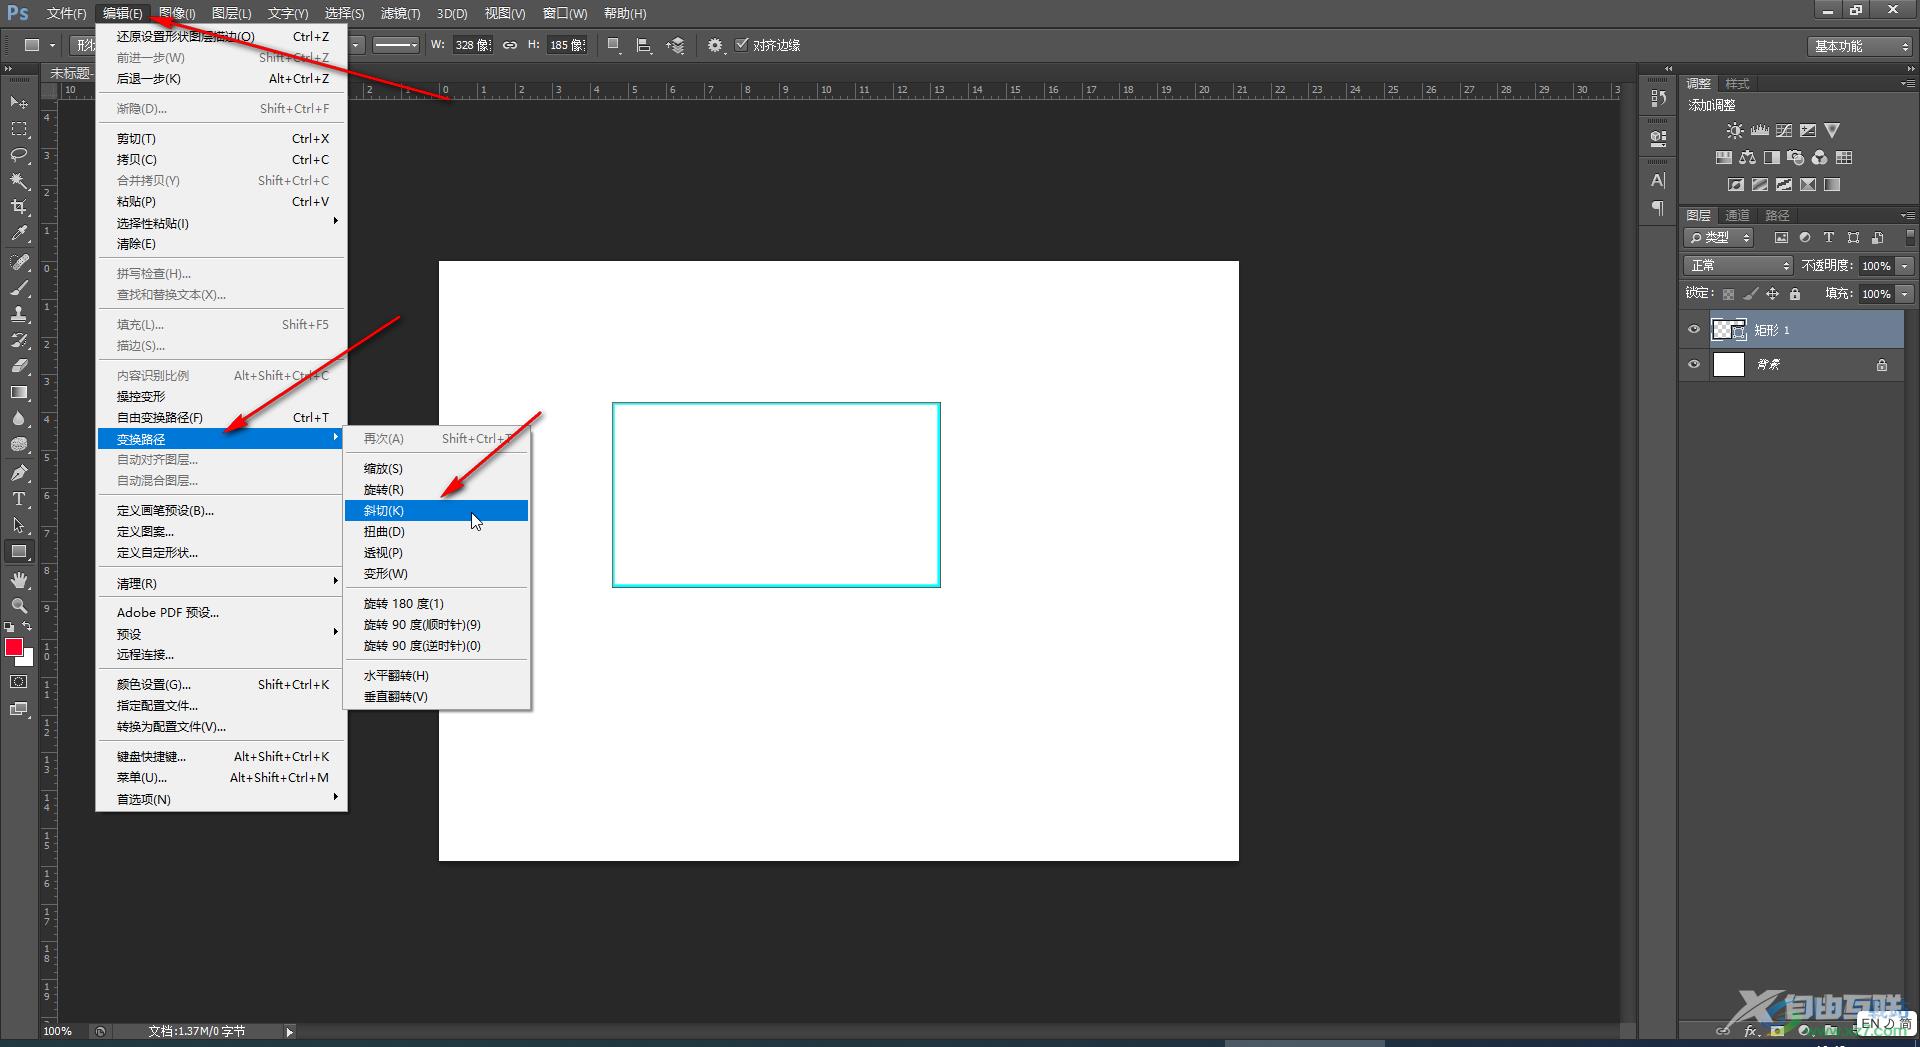The width and height of the screenshot is (1920, 1047).
Task: Open the fill dropdown arrow
Action: (x=1905, y=294)
